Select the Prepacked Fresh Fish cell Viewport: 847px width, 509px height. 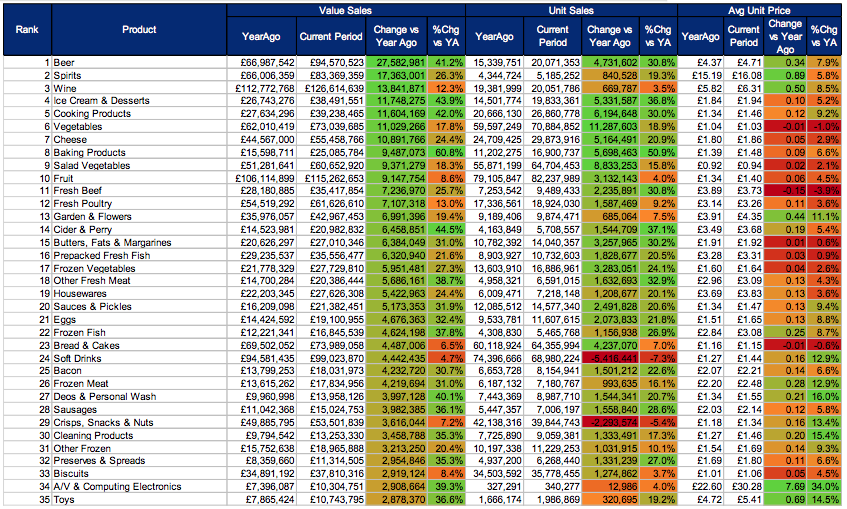click(x=139, y=256)
